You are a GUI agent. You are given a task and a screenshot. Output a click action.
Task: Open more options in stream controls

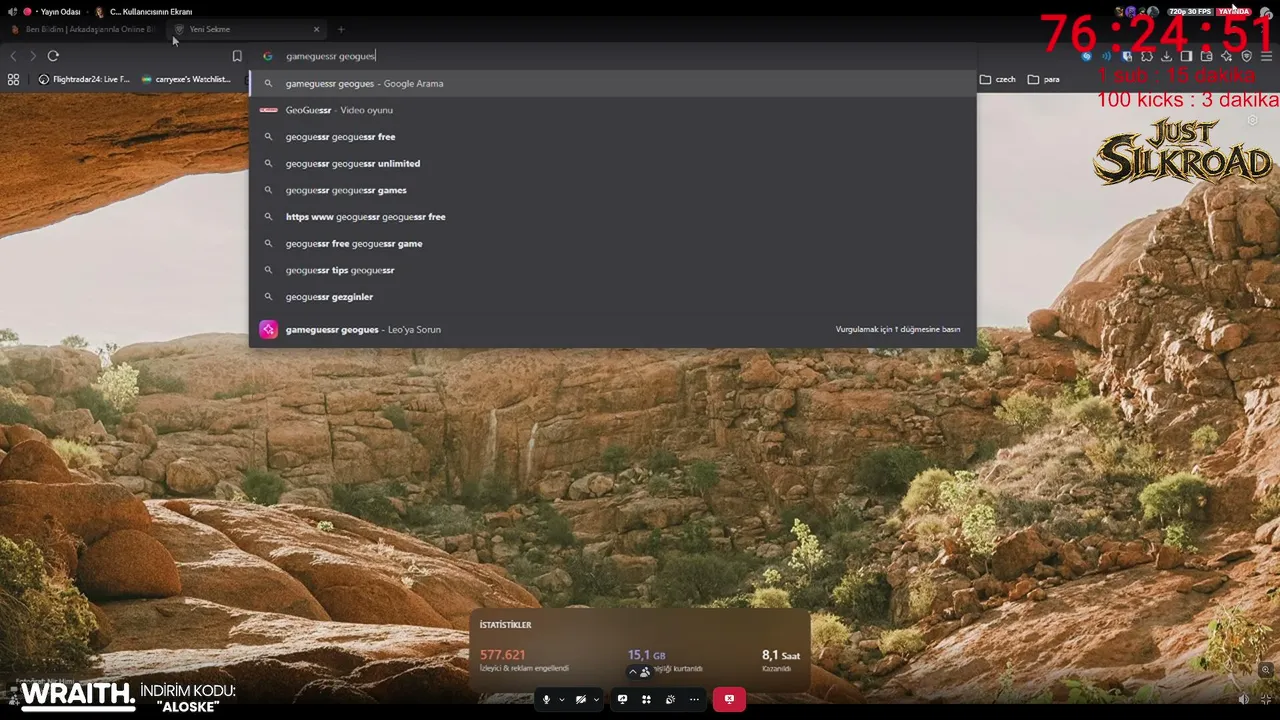694,699
